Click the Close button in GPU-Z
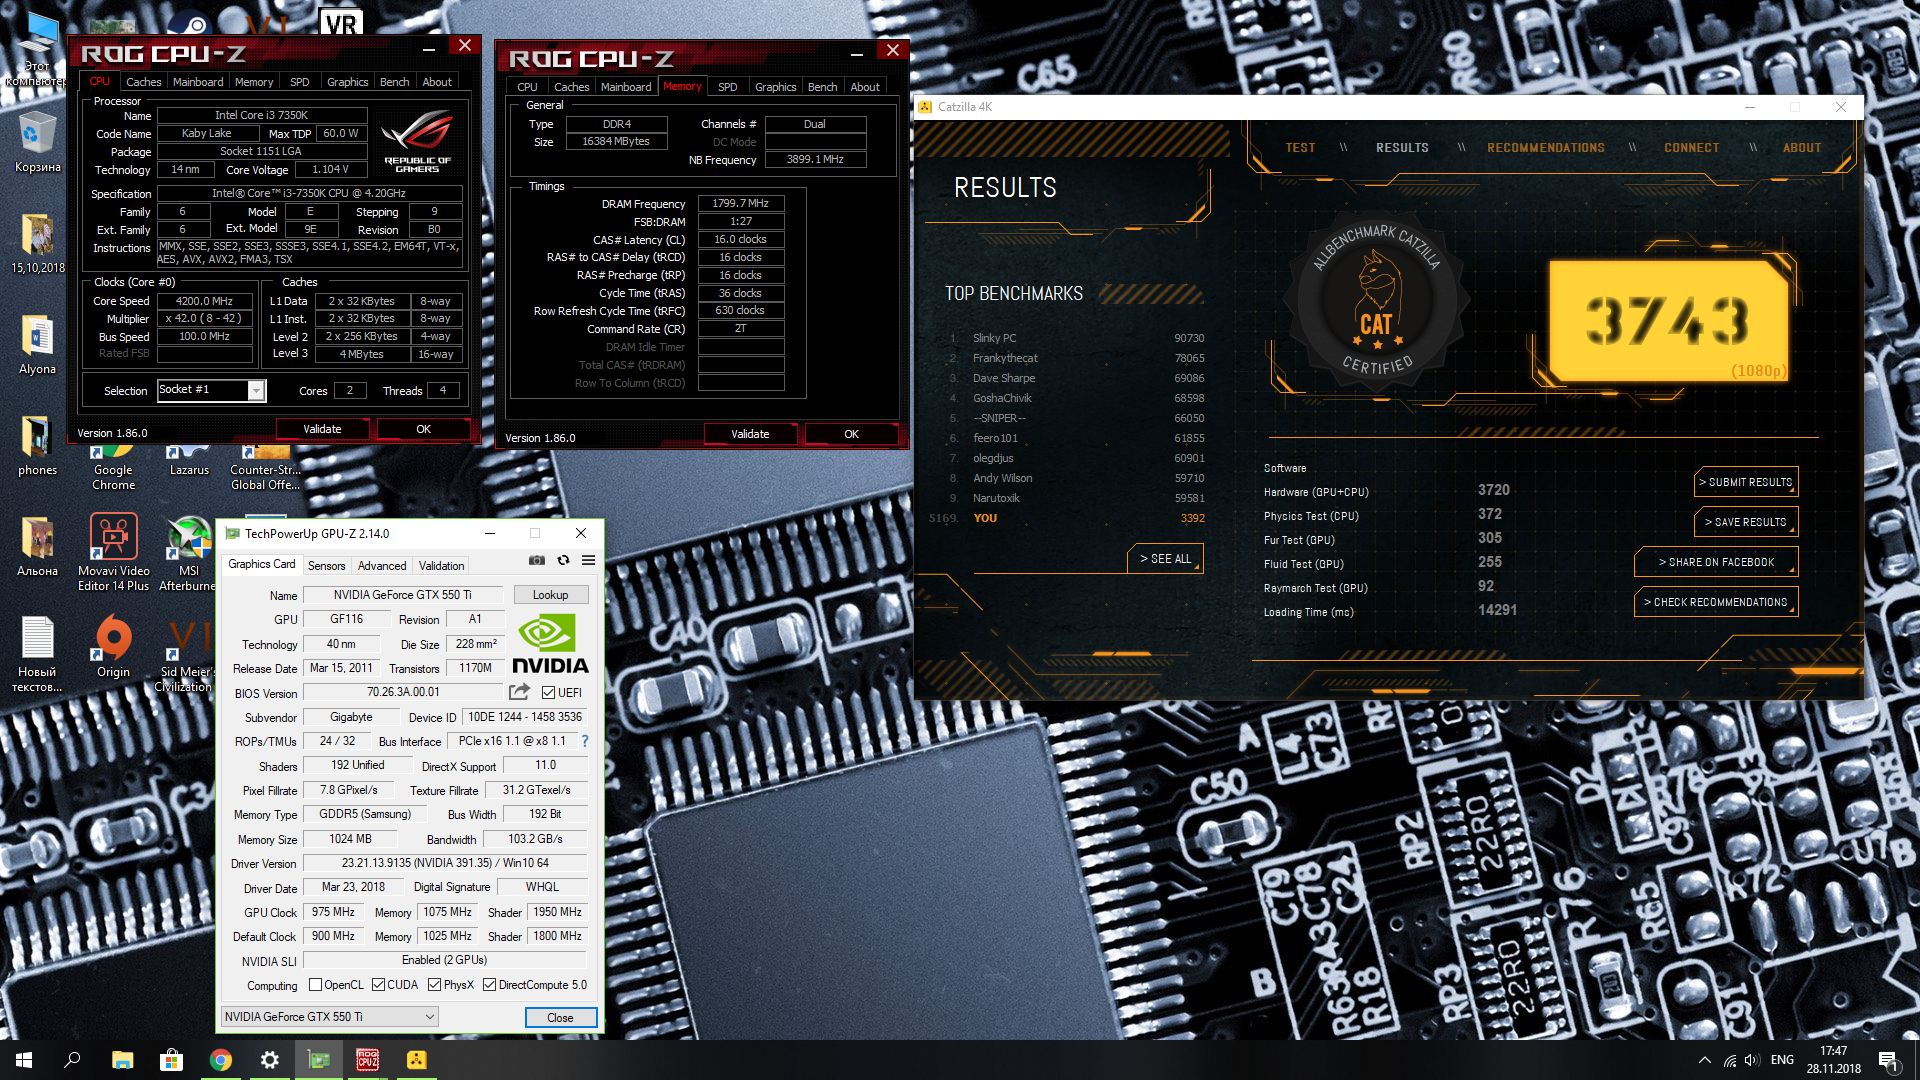1920x1080 pixels. [560, 1018]
